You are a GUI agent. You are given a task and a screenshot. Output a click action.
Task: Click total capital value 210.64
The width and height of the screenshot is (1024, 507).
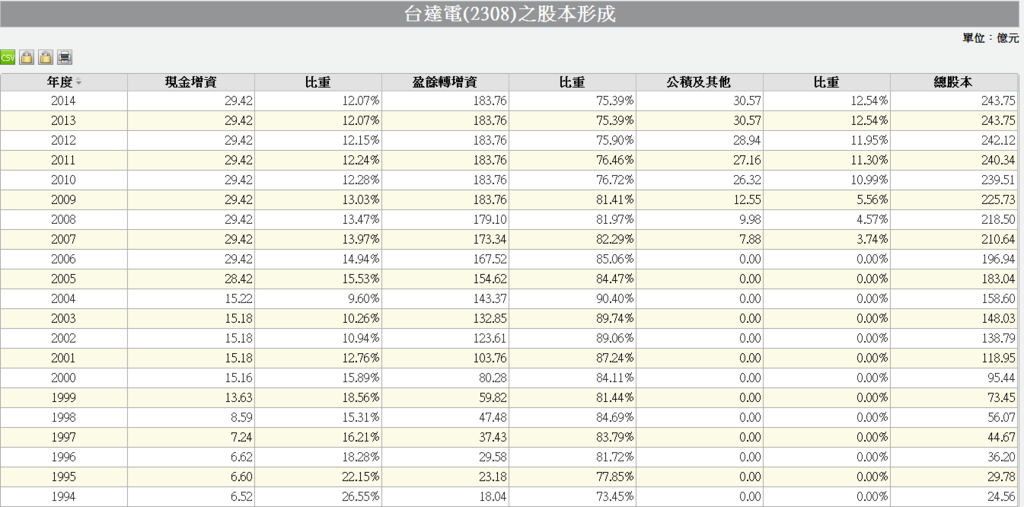click(998, 239)
